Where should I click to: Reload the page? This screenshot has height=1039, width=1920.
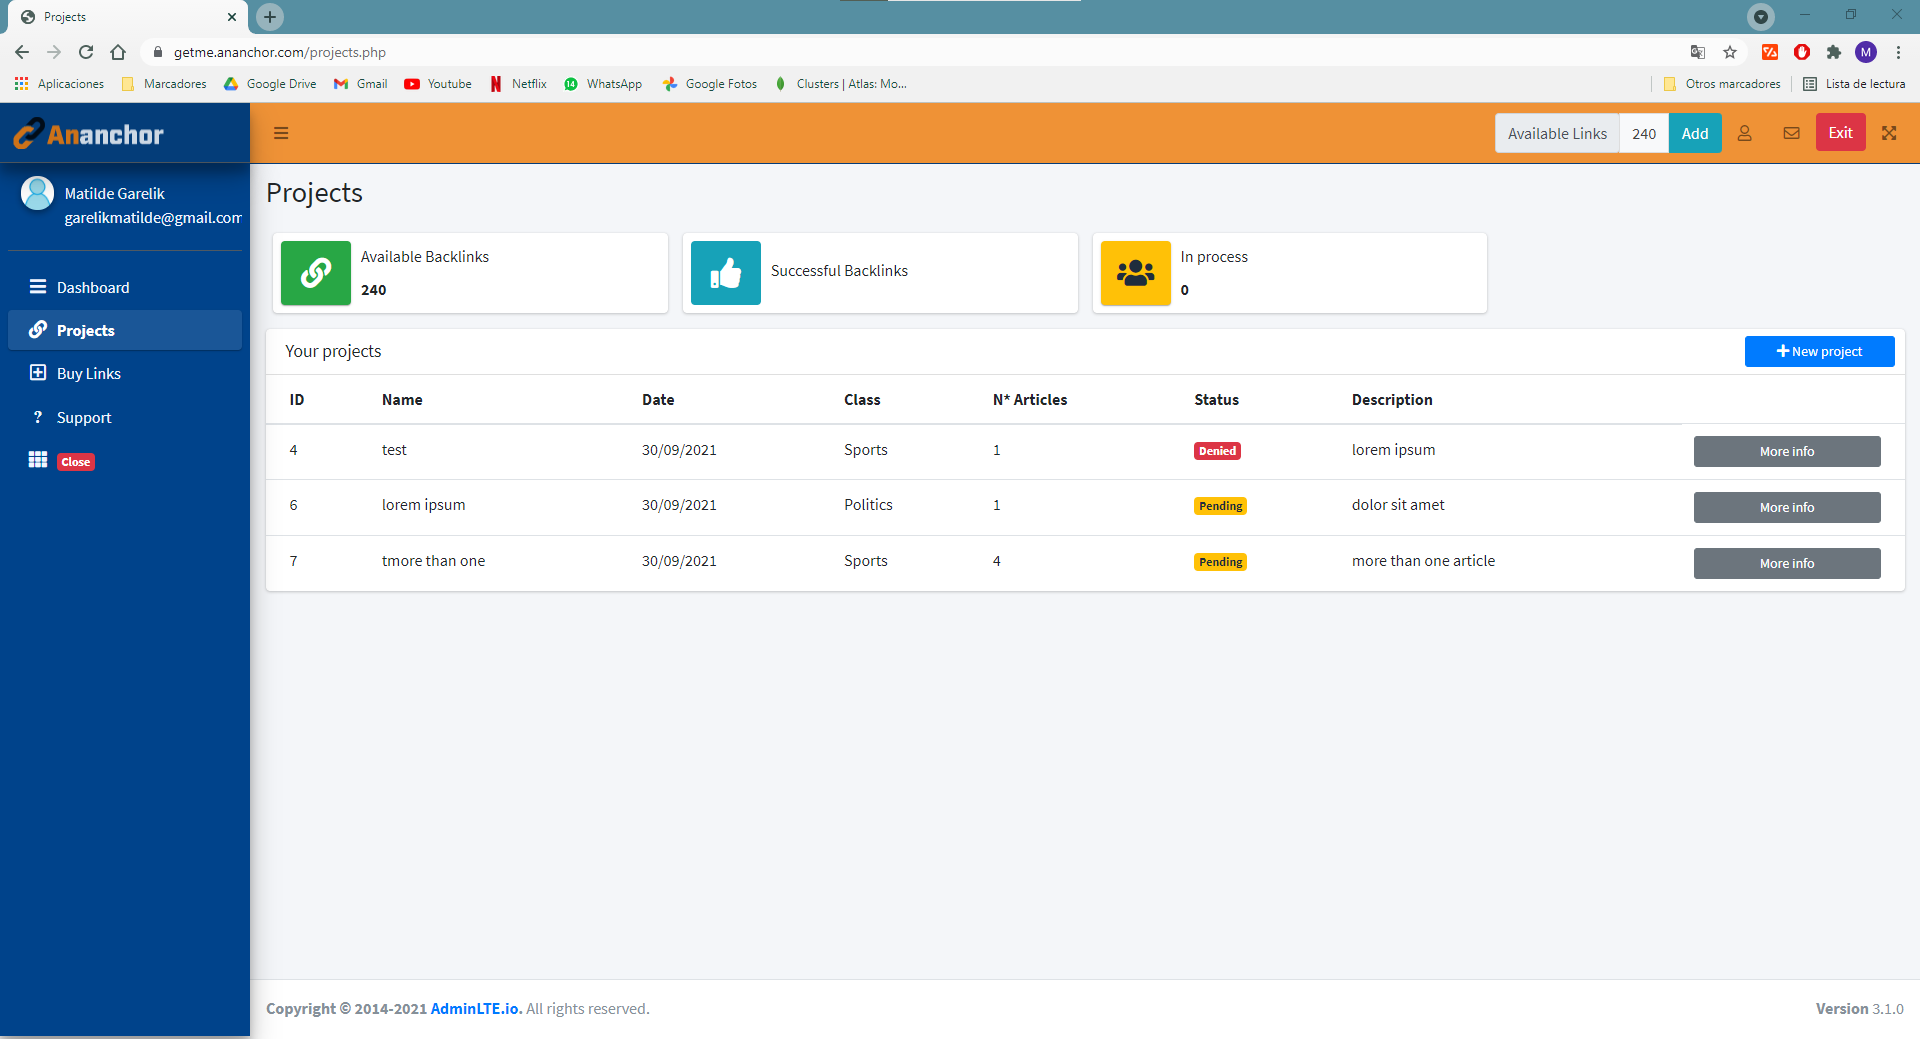tap(86, 52)
